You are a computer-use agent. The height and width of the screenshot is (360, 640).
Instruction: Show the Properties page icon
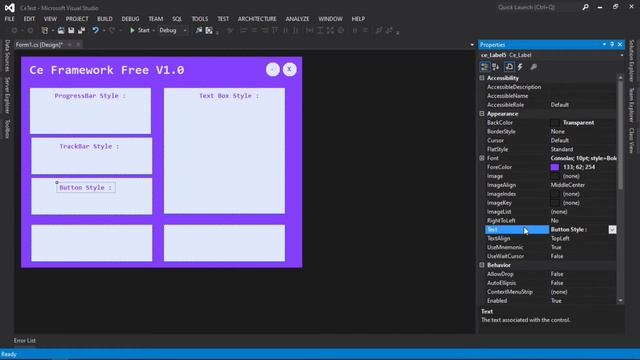pos(509,67)
